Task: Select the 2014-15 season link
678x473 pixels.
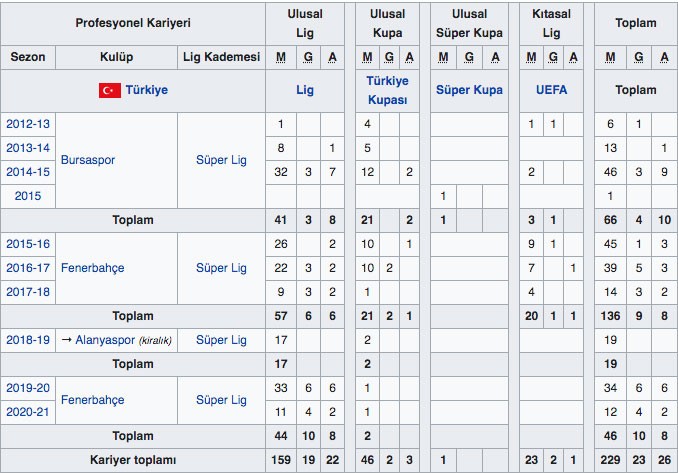Action: tap(28, 172)
